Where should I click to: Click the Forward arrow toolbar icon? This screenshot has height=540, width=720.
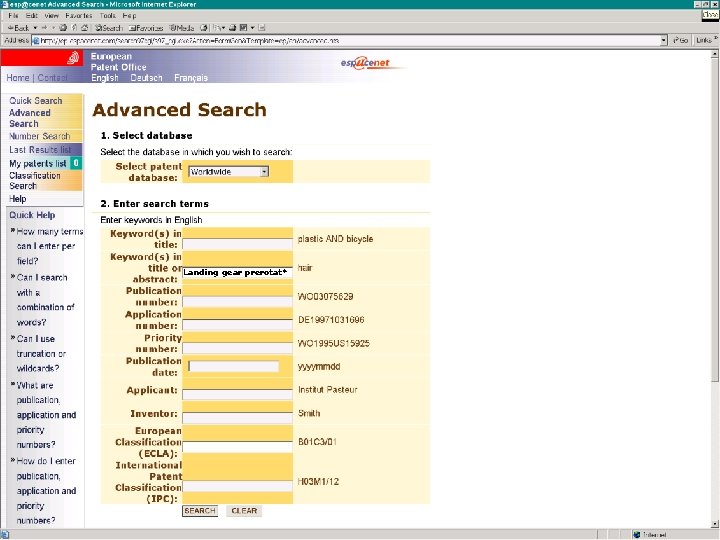tap(45, 28)
